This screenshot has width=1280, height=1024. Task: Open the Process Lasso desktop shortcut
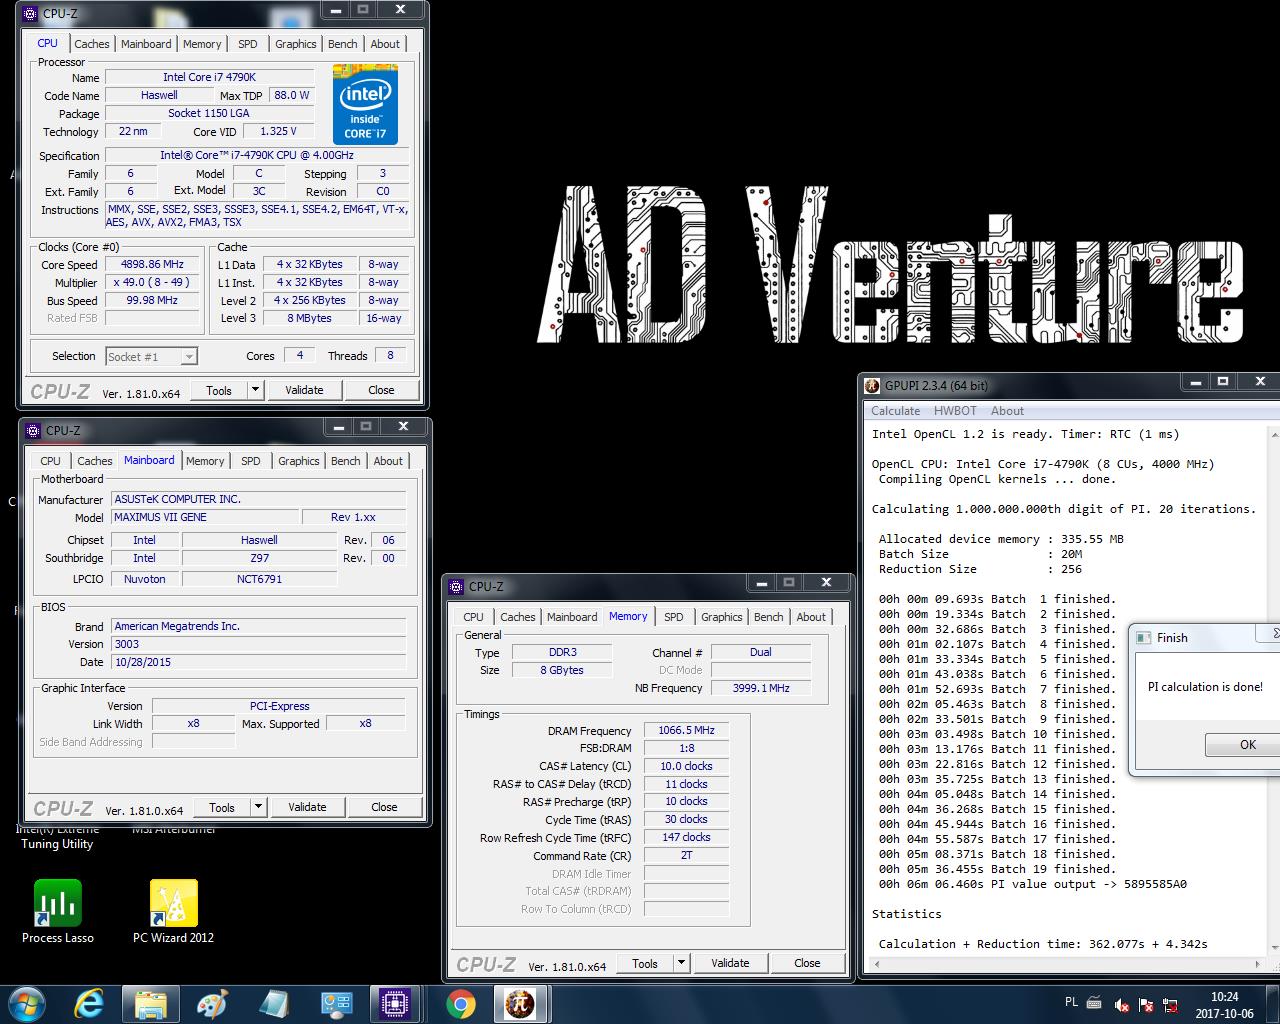coord(58,912)
